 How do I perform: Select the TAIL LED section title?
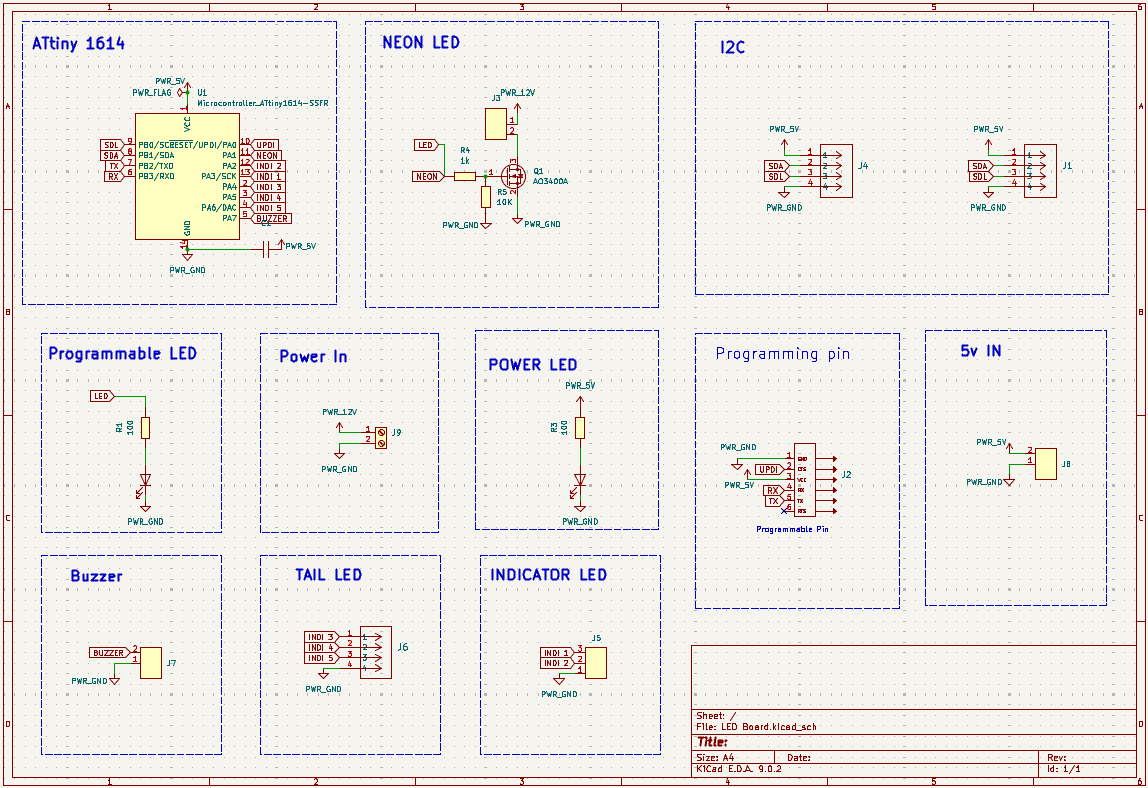[329, 575]
